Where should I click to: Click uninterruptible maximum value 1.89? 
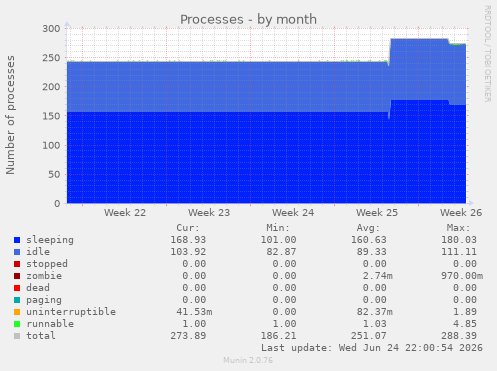465,312
